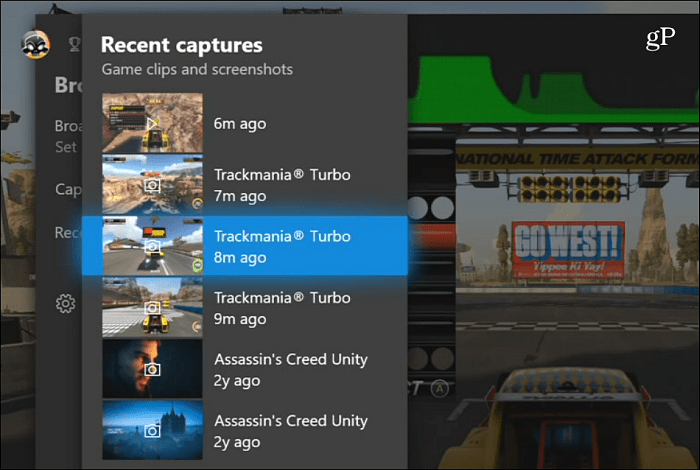Open the Trackmania Turbo 7m ago screenshot thumbnail
This screenshot has height=470, width=700.
click(152, 184)
